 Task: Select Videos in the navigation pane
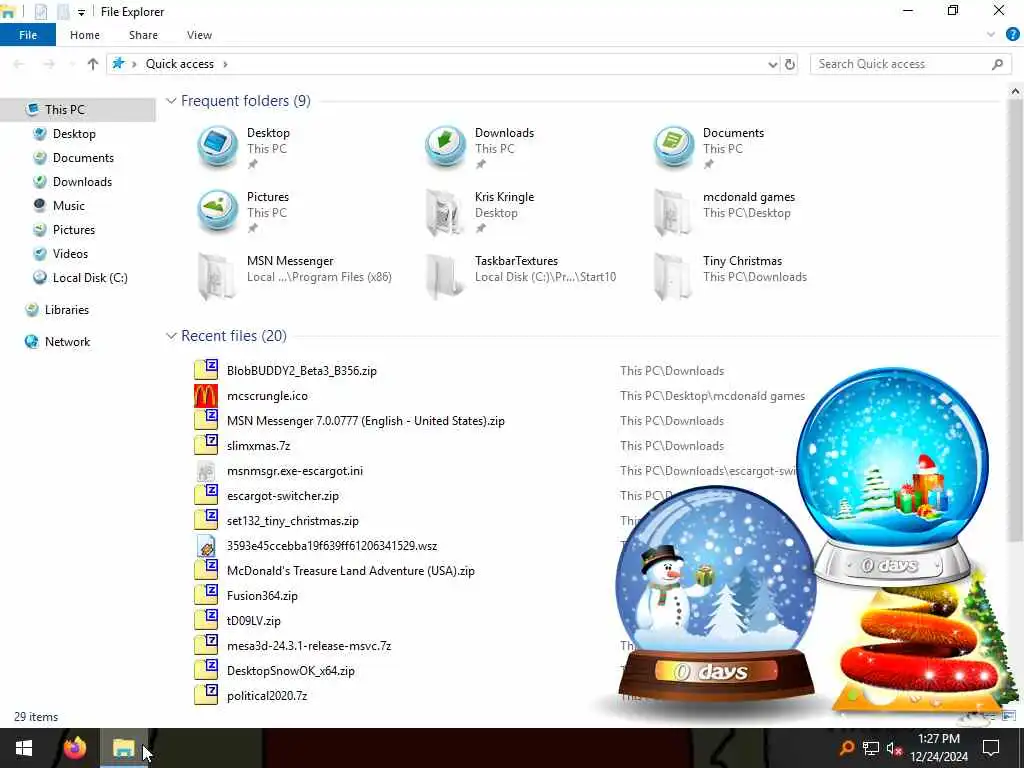click(70, 254)
